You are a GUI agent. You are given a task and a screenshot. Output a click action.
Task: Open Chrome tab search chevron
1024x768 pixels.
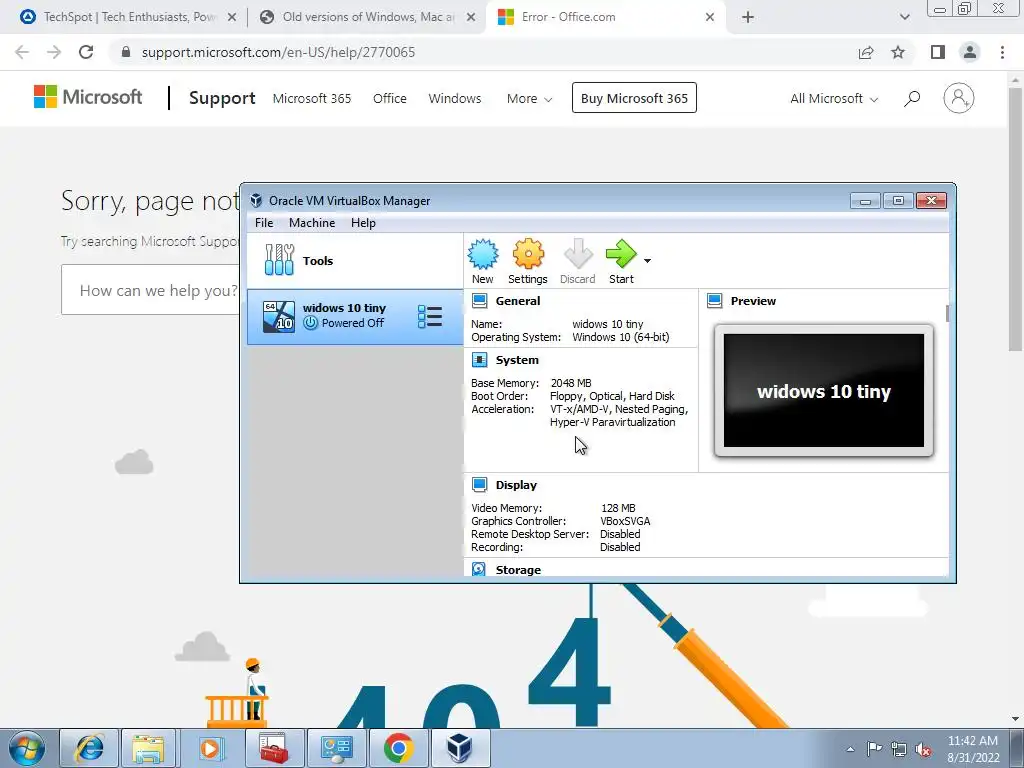[x=904, y=17]
